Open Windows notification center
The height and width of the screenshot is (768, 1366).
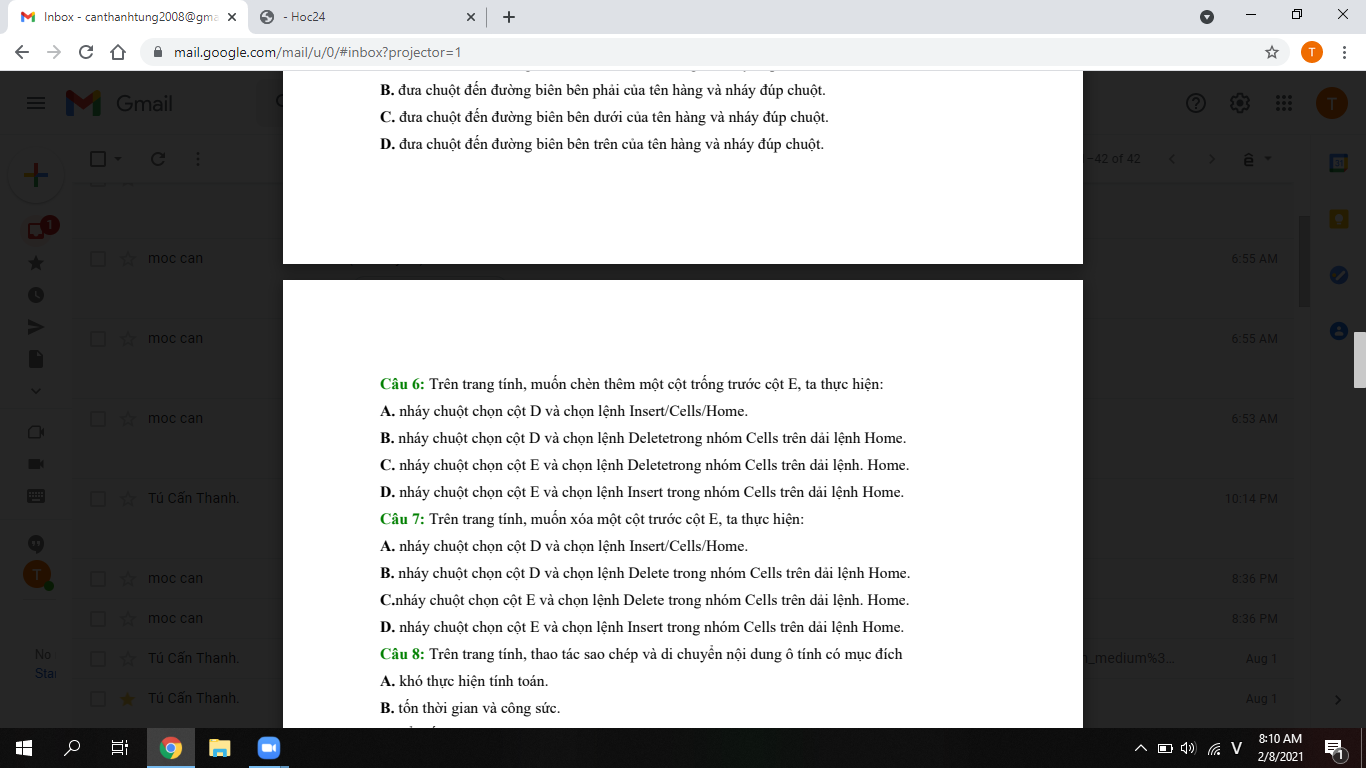(x=1333, y=748)
